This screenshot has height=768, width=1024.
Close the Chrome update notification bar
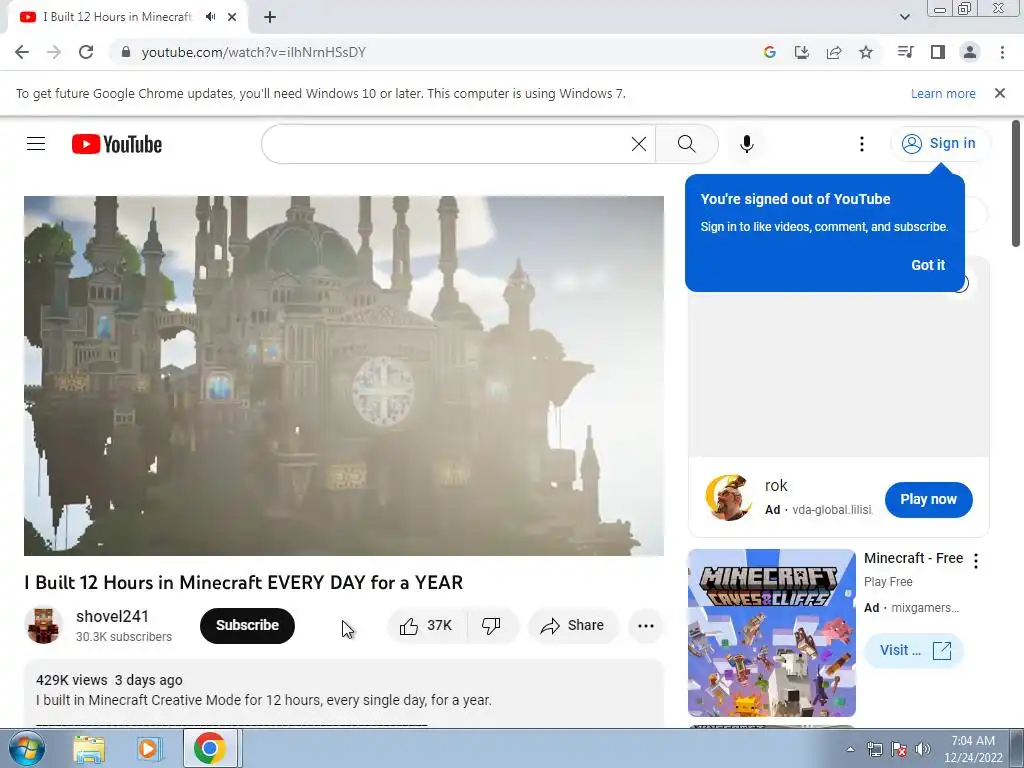999,93
